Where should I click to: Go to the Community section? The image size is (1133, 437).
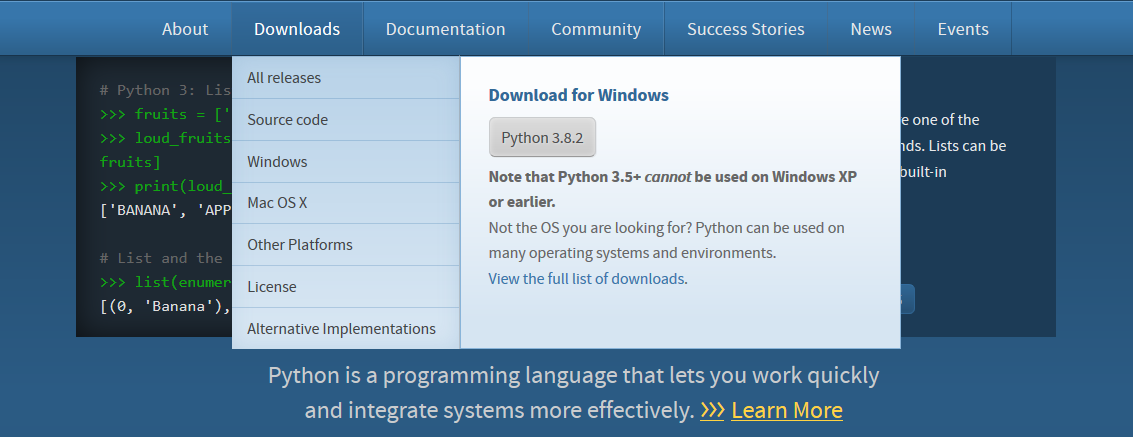(x=596, y=29)
